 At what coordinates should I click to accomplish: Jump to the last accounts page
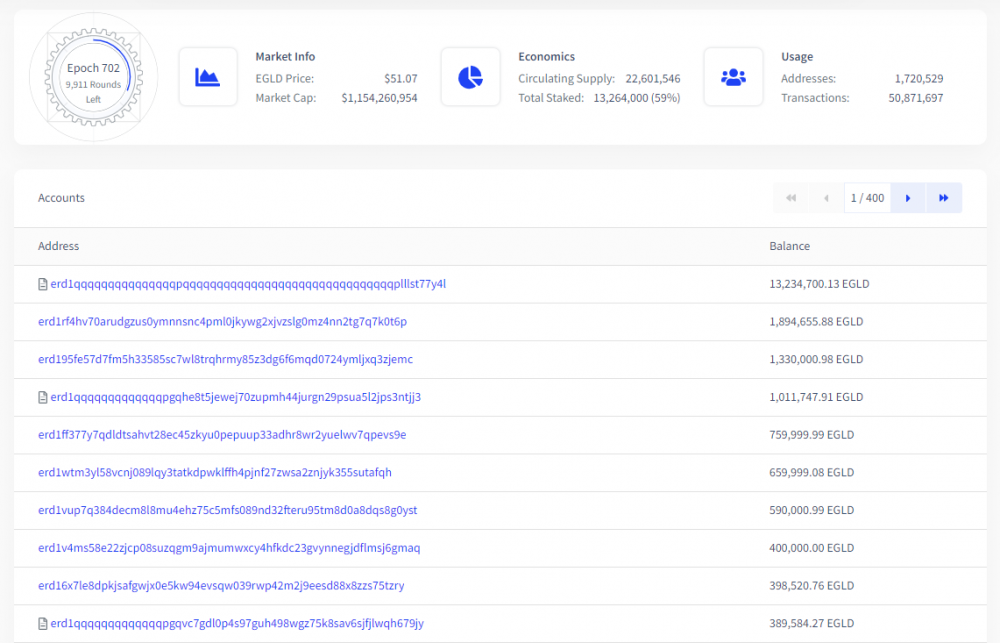coord(943,198)
